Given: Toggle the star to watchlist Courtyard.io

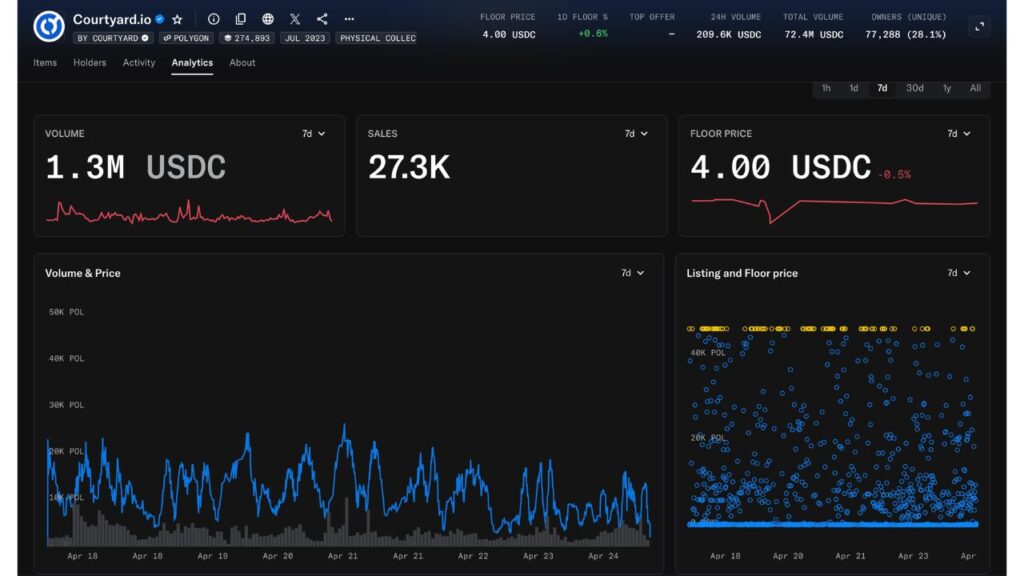Looking at the screenshot, I should [175, 18].
